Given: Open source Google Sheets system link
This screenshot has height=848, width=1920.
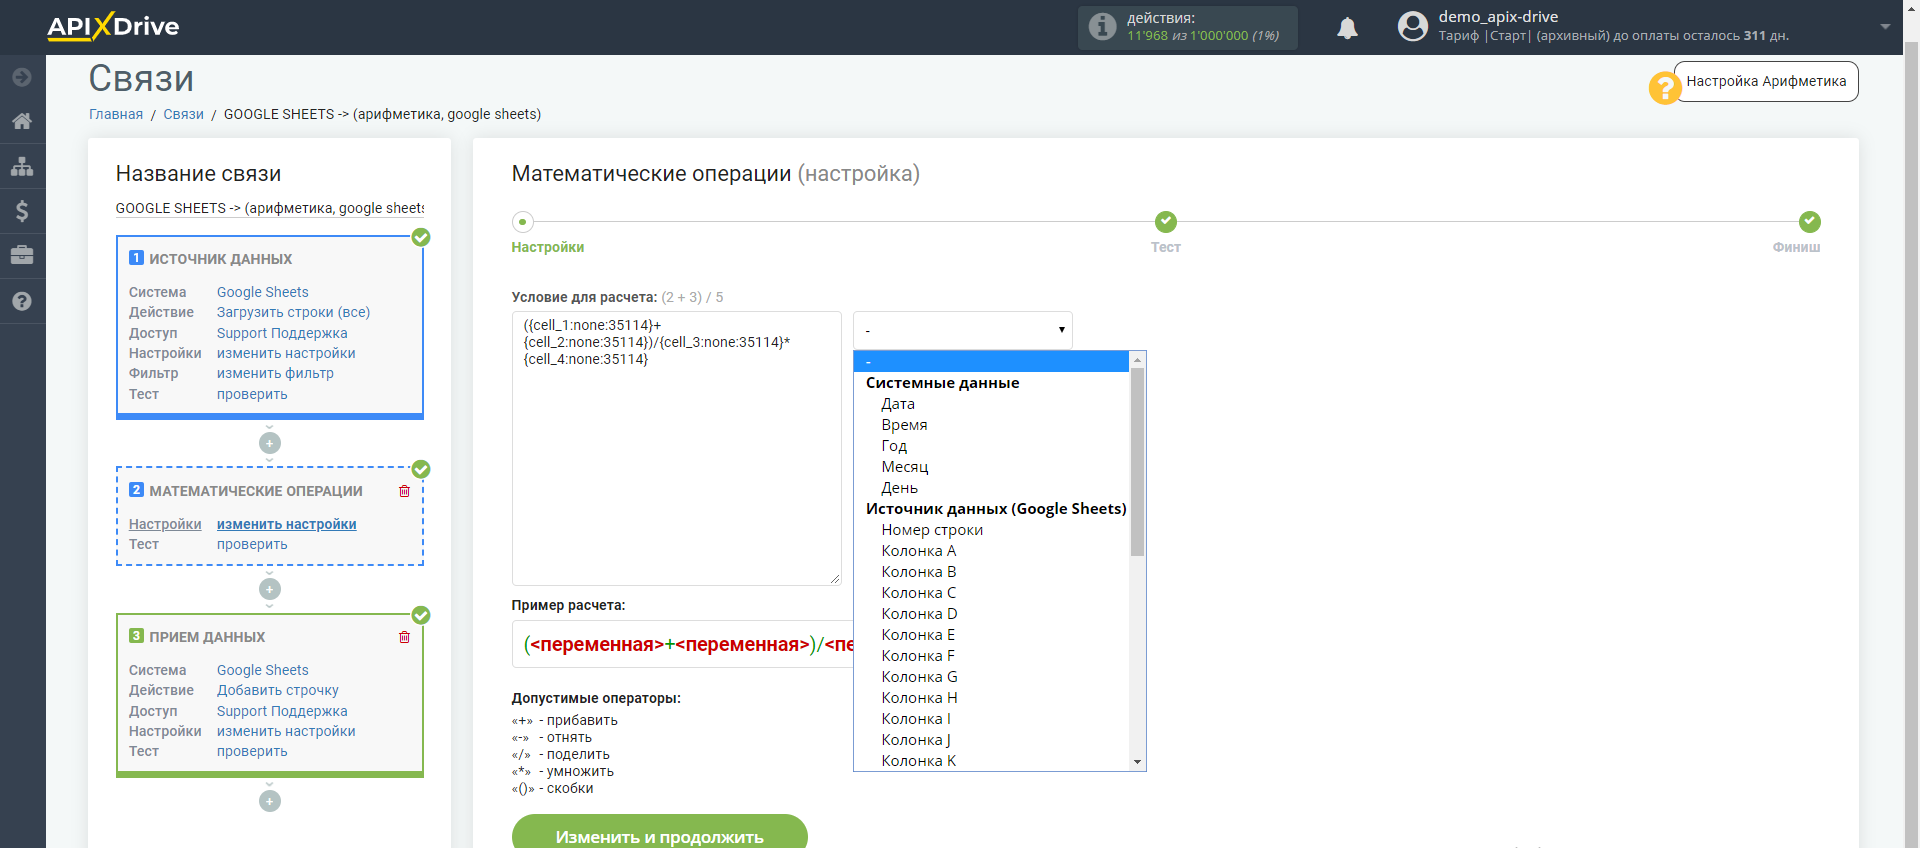Looking at the screenshot, I should point(263,292).
